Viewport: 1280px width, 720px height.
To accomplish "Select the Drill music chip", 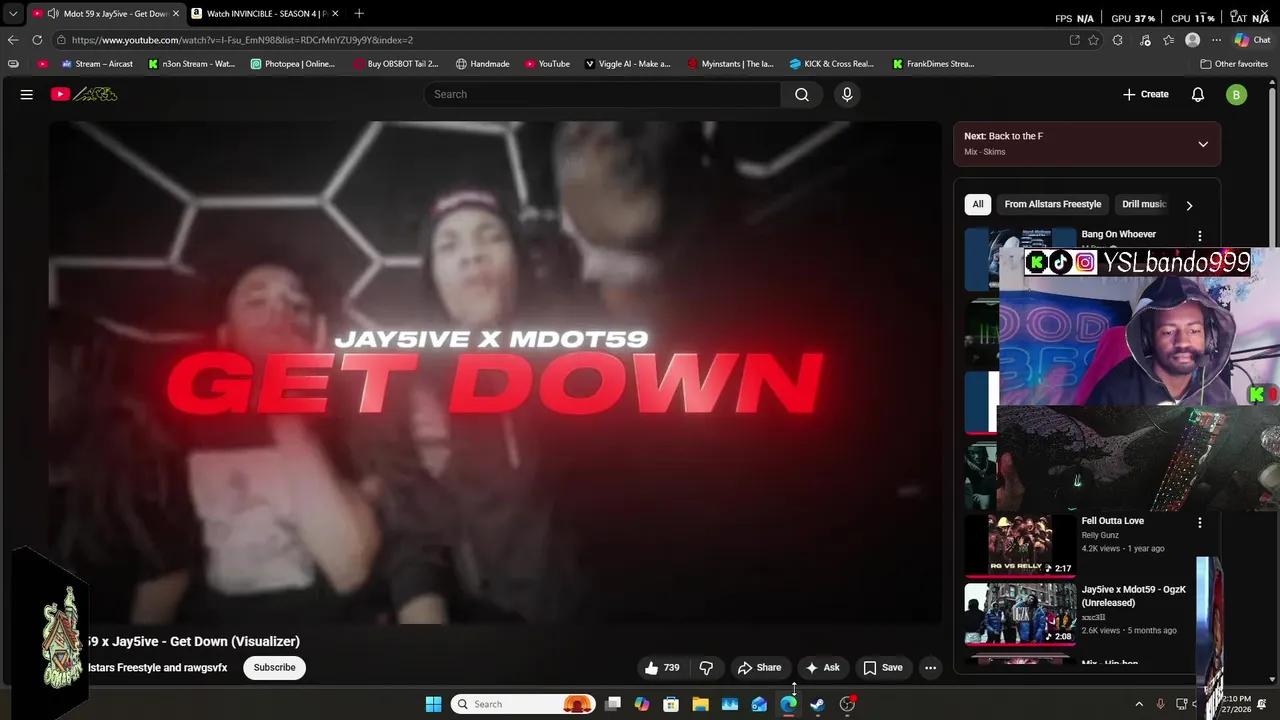I will (x=1144, y=204).
